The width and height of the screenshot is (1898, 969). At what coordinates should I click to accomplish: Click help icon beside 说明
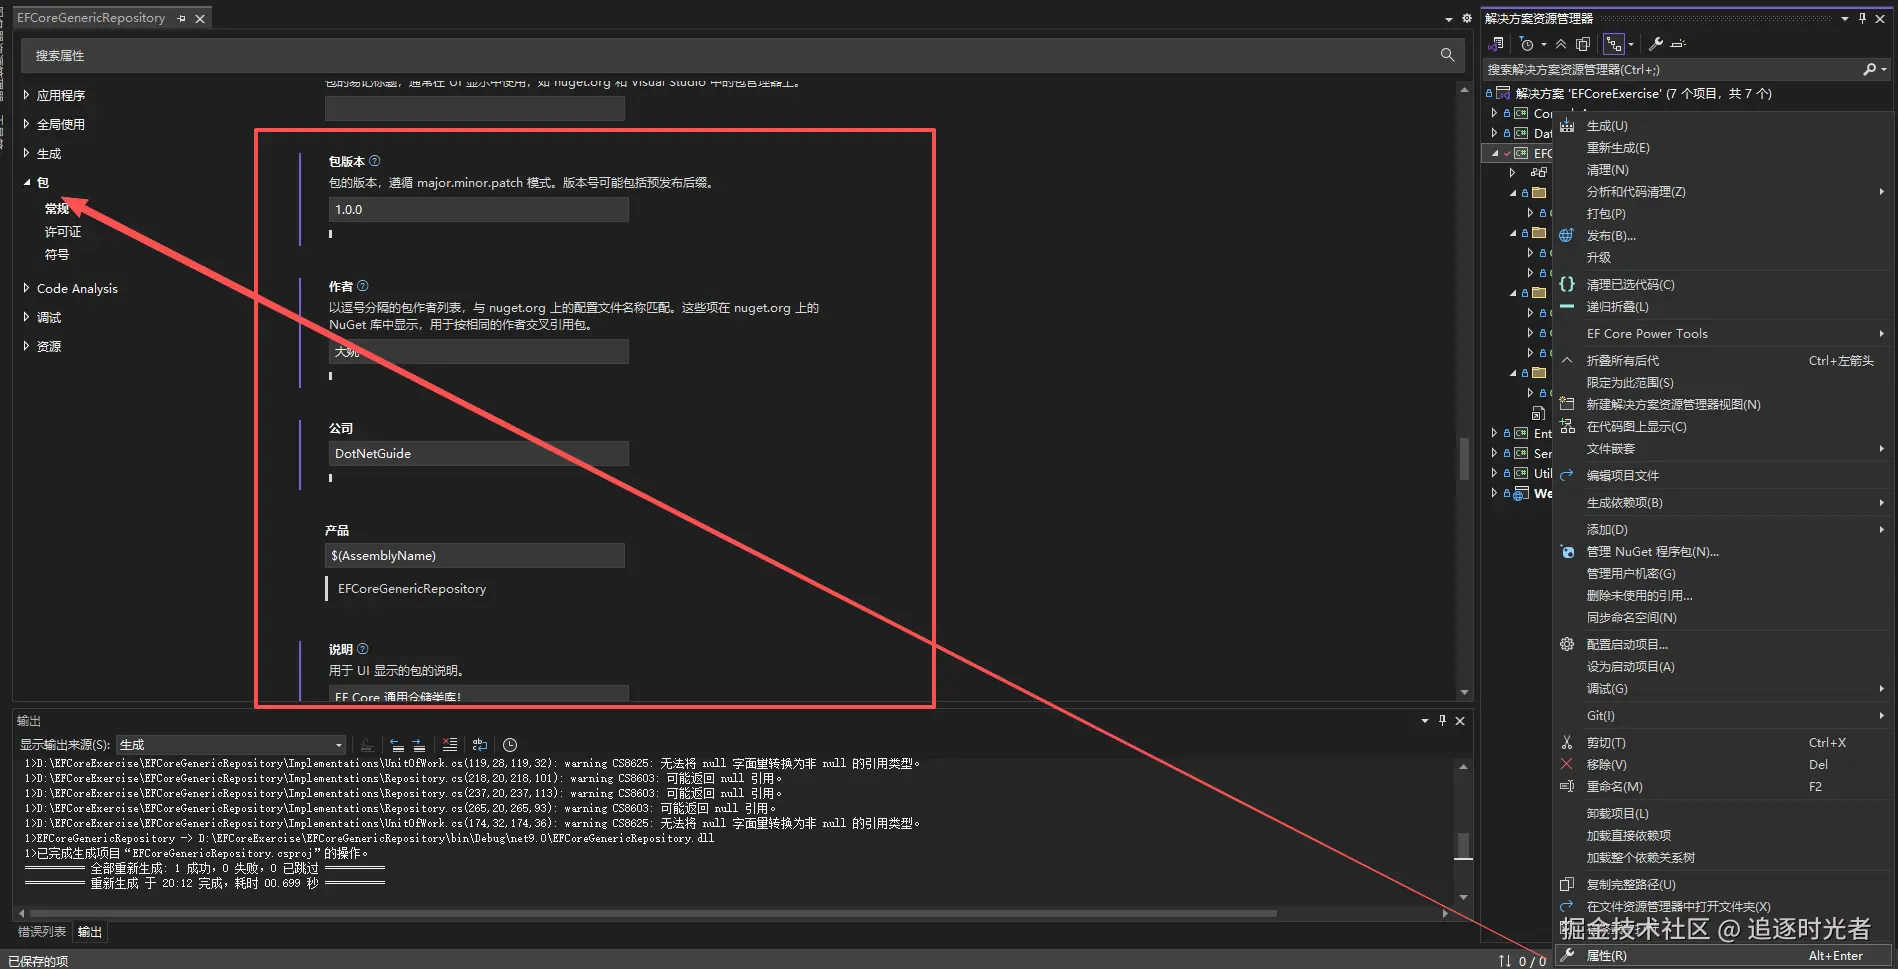pyautogui.click(x=363, y=649)
